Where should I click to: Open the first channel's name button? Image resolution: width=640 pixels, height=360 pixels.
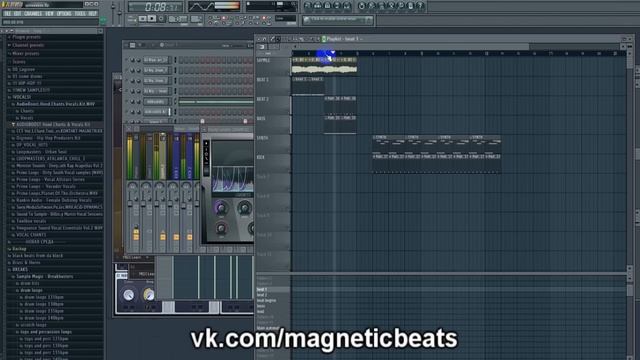click(x=156, y=60)
